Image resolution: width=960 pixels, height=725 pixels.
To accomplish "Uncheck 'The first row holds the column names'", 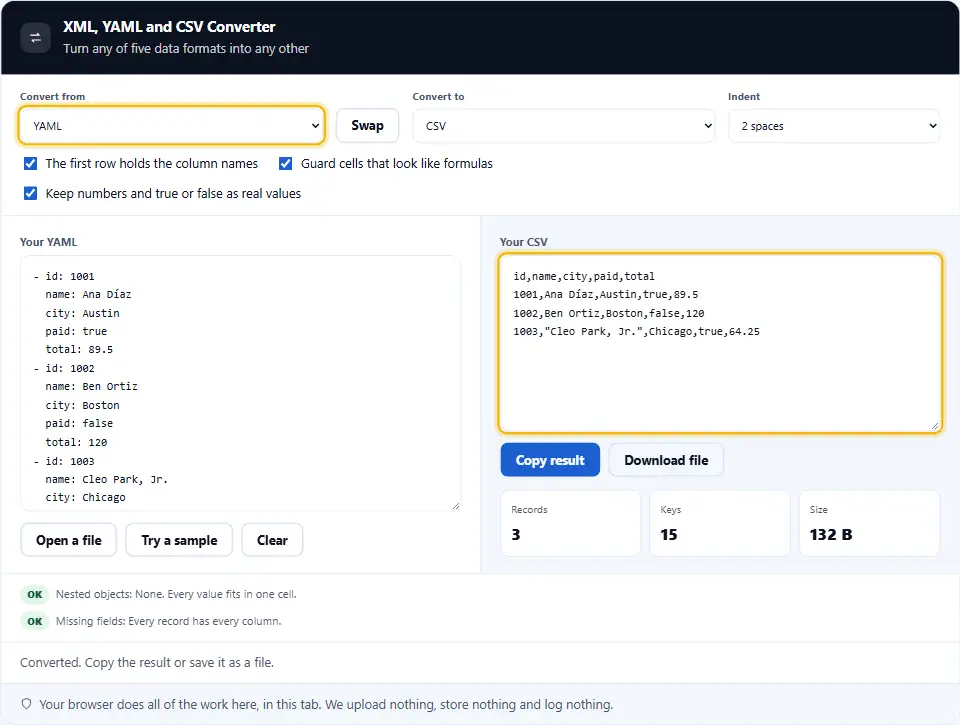I will tap(30, 163).
